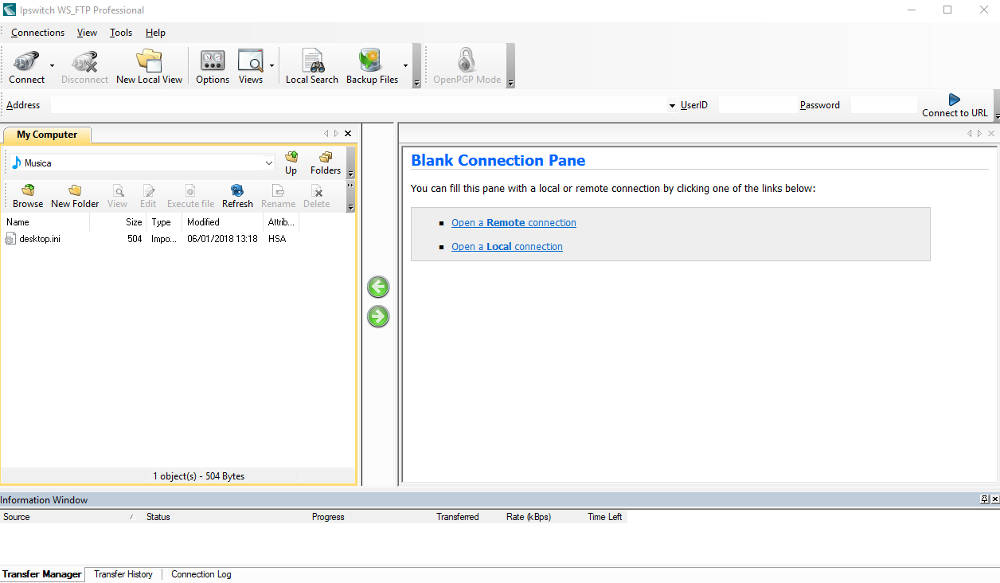Show the Folders tree icon

(x=325, y=163)
